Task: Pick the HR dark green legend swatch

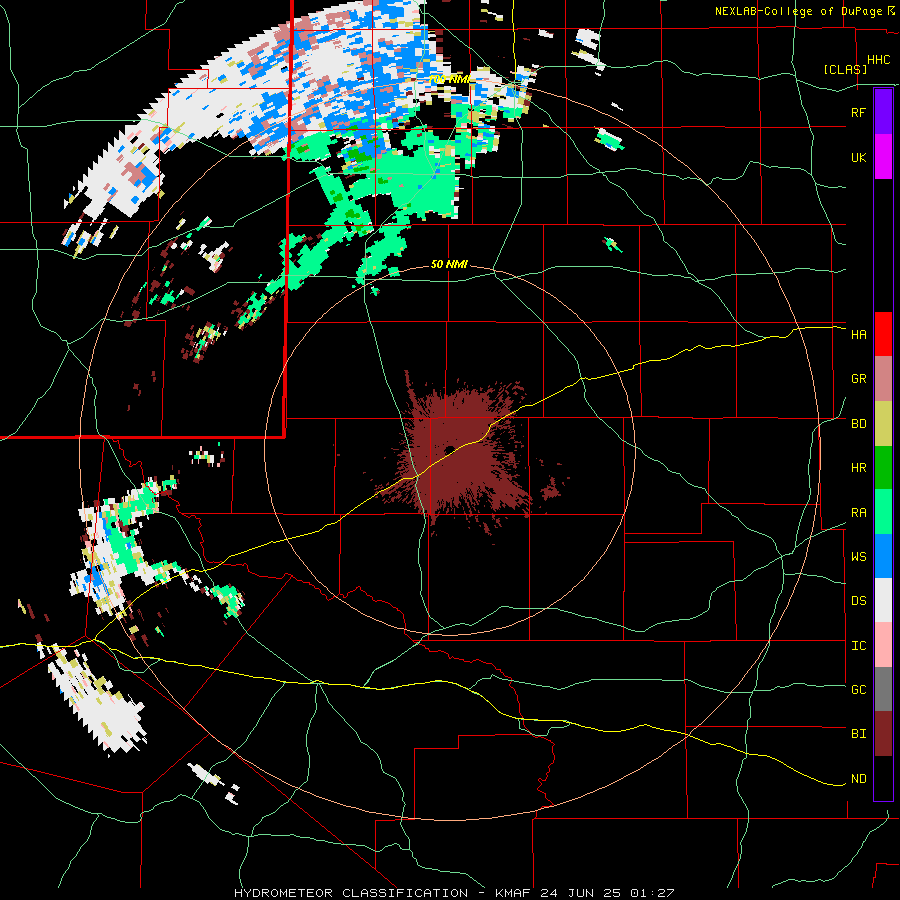Action: (883, 468)
